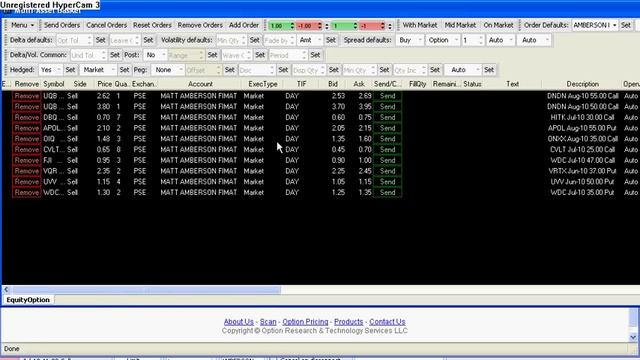Click the Fade by input field
The height and width of the screenshot is (360, 640).
coord(279,40)
